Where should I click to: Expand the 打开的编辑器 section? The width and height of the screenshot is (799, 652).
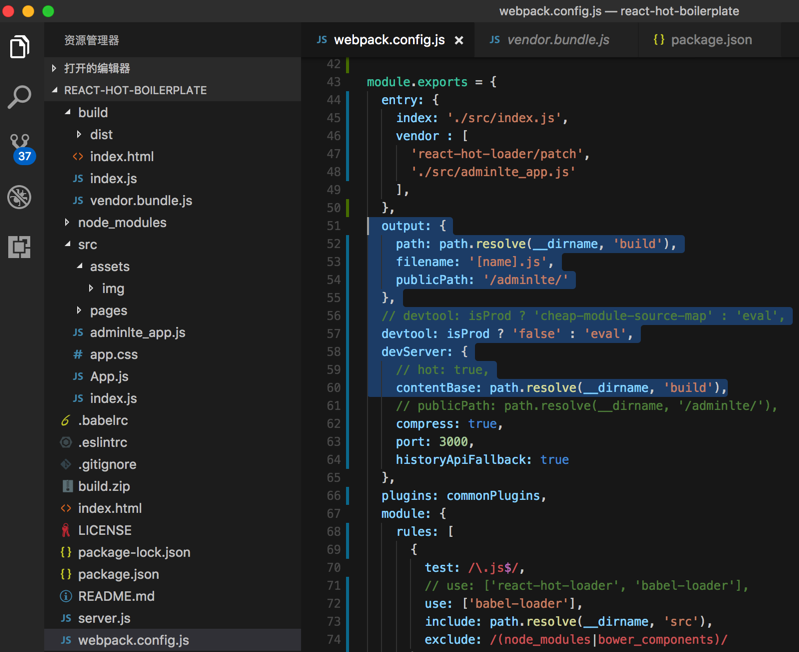[x=96, y=68]
